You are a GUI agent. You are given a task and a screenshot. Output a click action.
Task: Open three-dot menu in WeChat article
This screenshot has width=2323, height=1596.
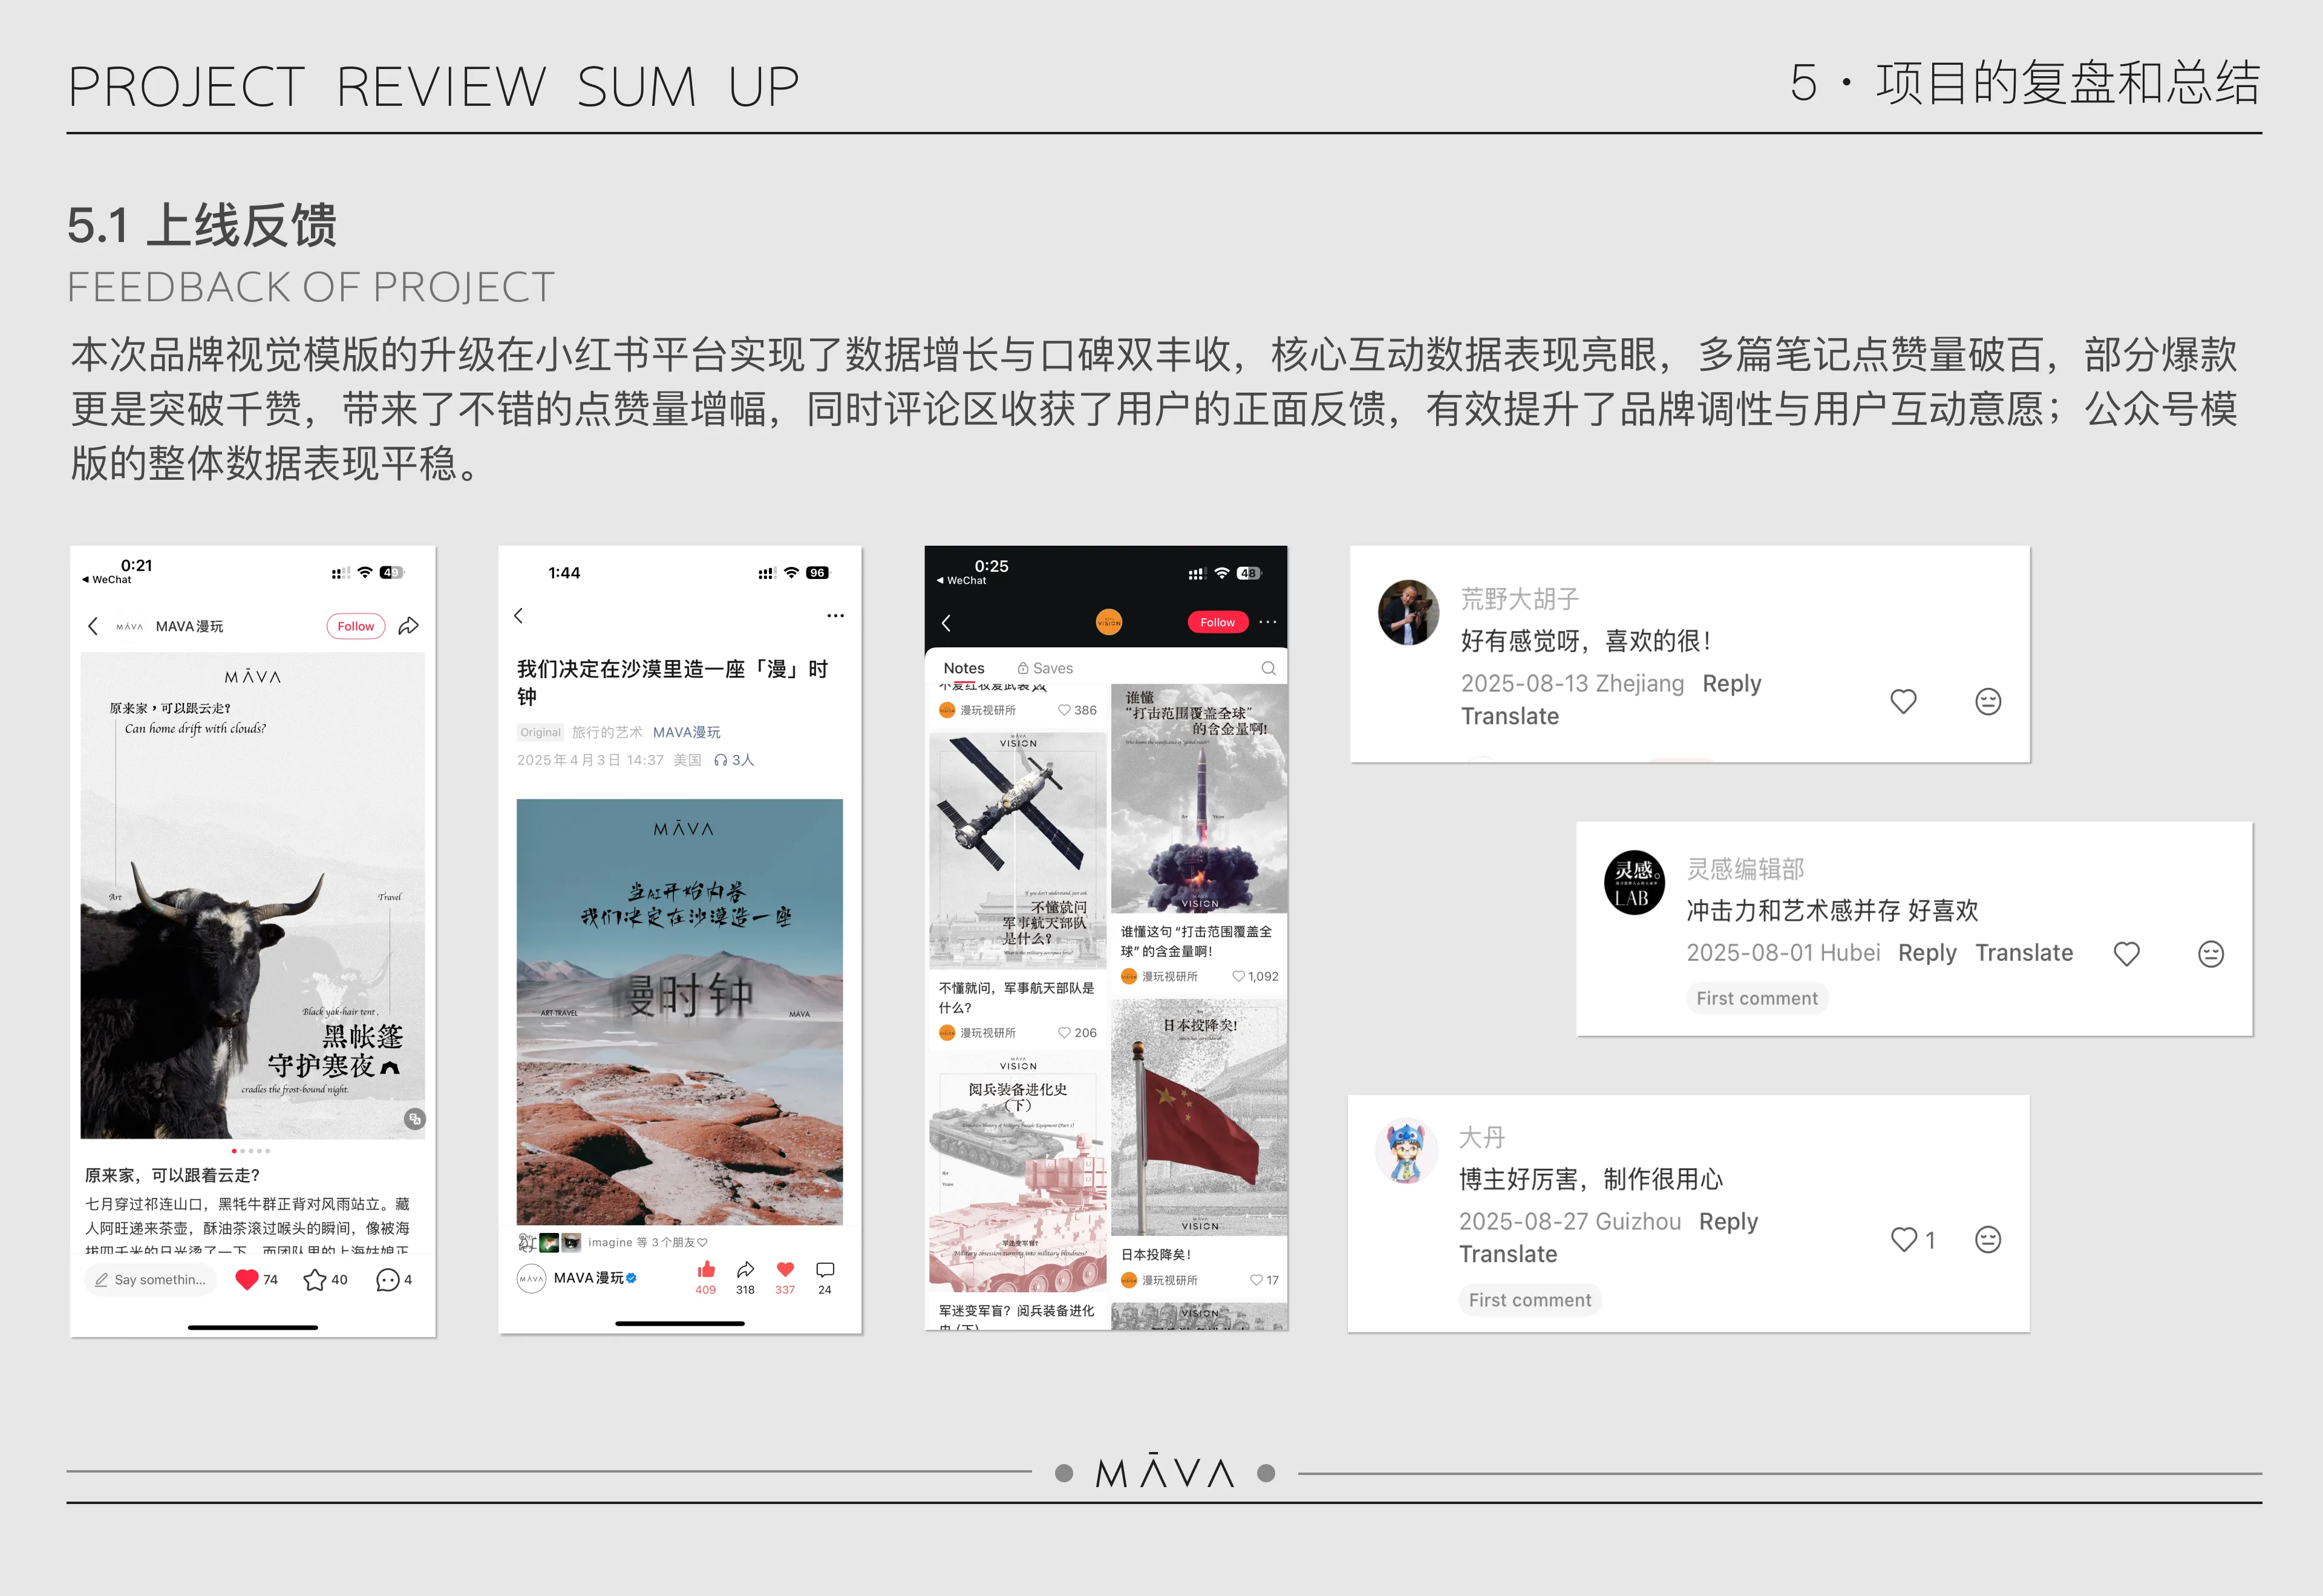pos(835,615)
